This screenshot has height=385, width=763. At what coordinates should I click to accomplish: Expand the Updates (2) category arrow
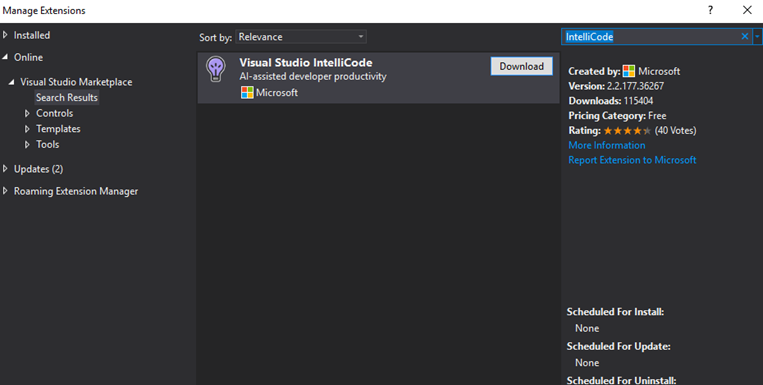(x=5, y=169)
